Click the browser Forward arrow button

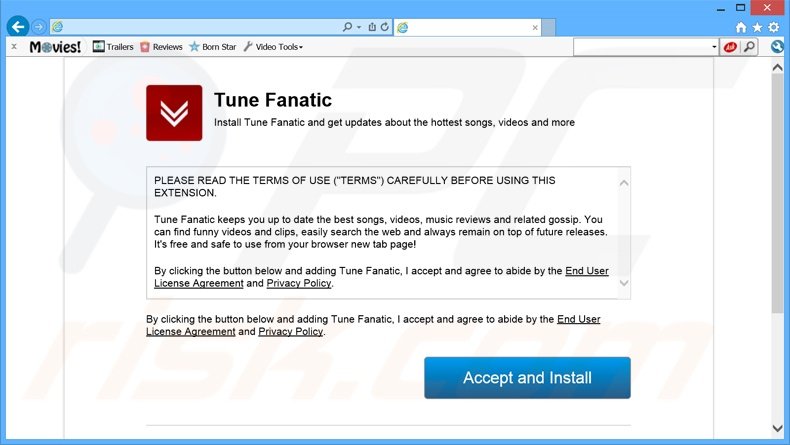tap(39, 27)
